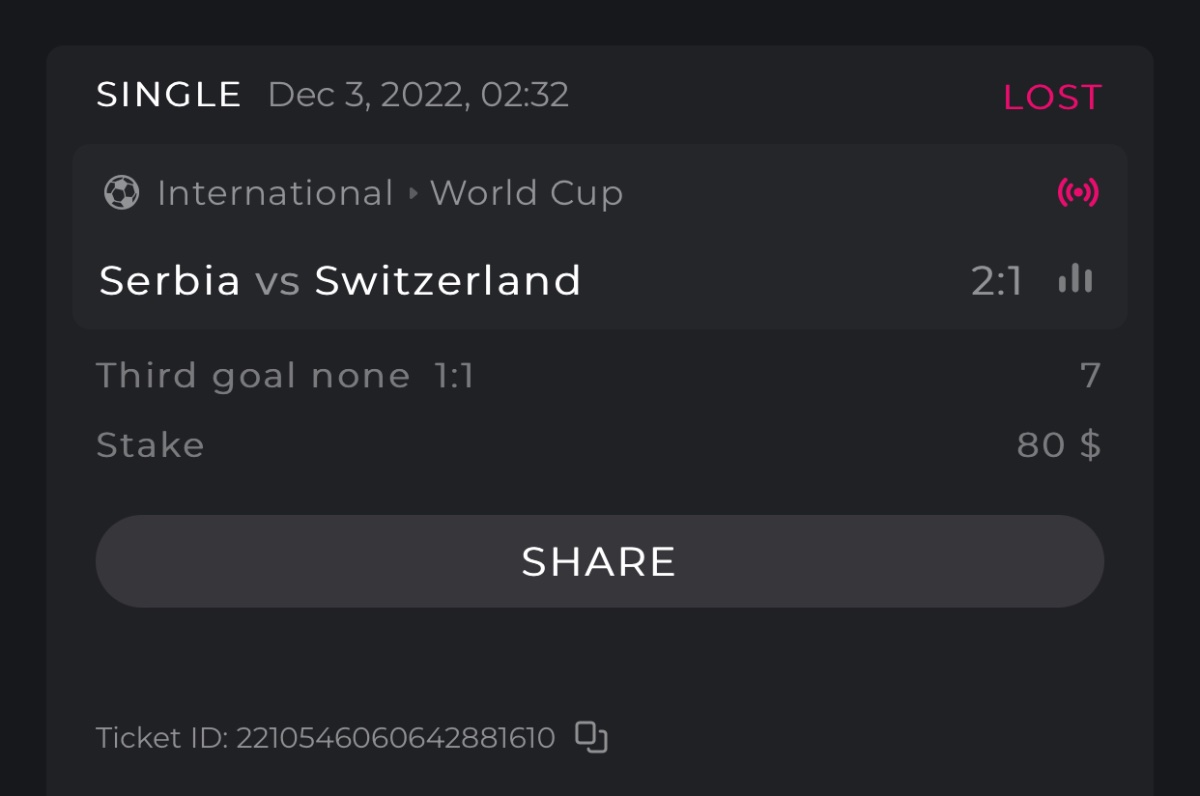Open match statistics bar chart icon
This screenshot has width=1200, height=796.
[1075, 280]
